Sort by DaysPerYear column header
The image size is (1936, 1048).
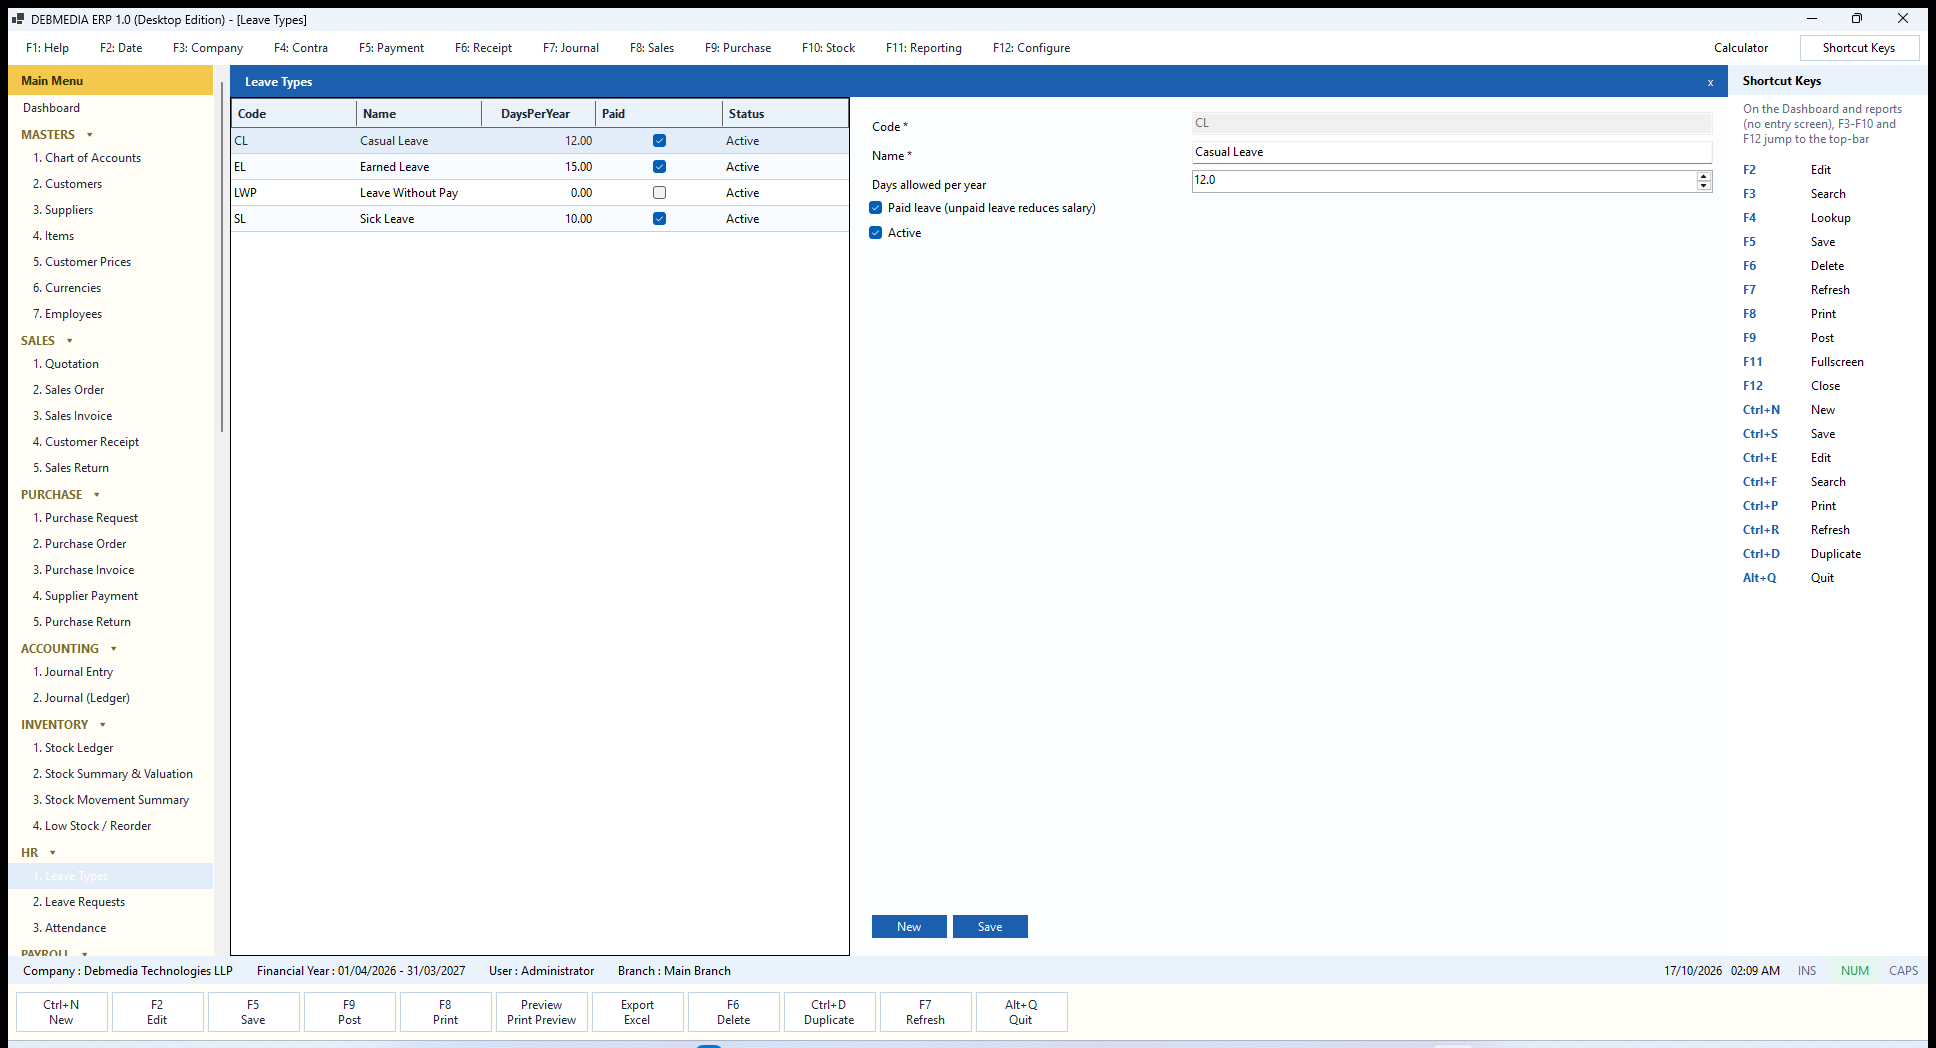tap(538, 114)
